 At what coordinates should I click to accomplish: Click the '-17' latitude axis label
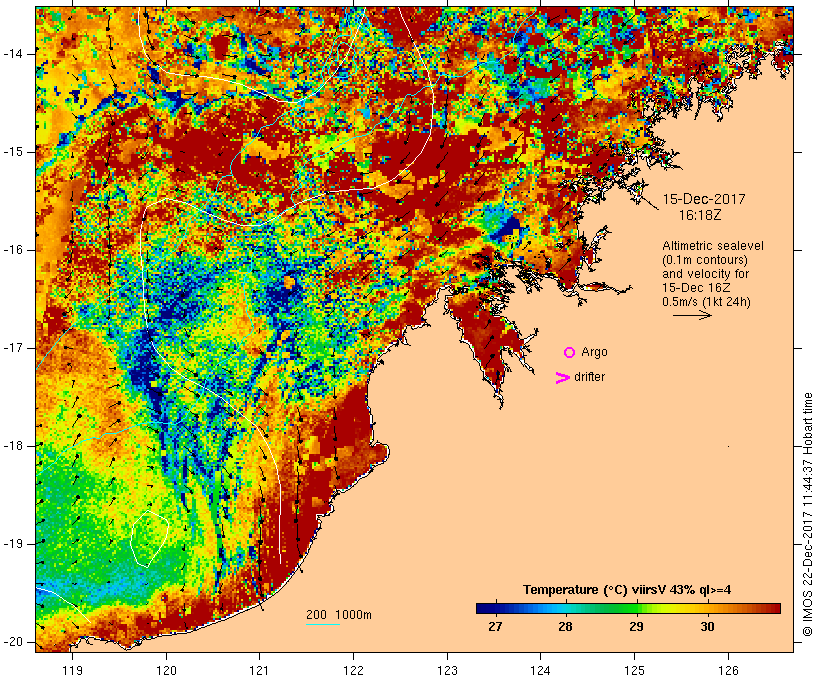click(x=13, y=348)
